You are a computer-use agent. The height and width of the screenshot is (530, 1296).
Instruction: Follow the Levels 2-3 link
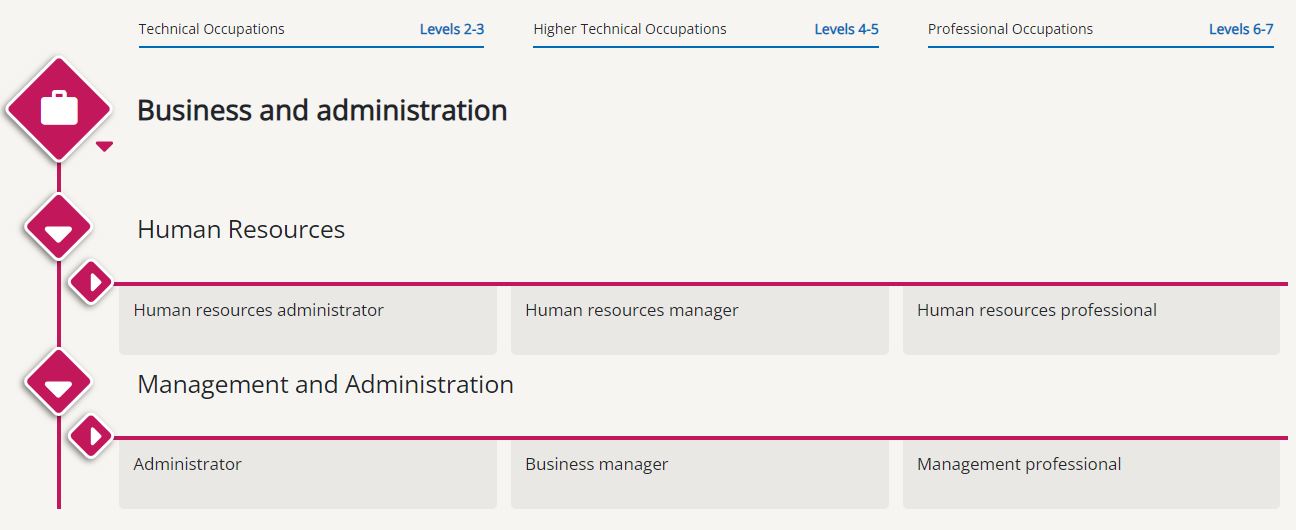click(x=452, y=29)
